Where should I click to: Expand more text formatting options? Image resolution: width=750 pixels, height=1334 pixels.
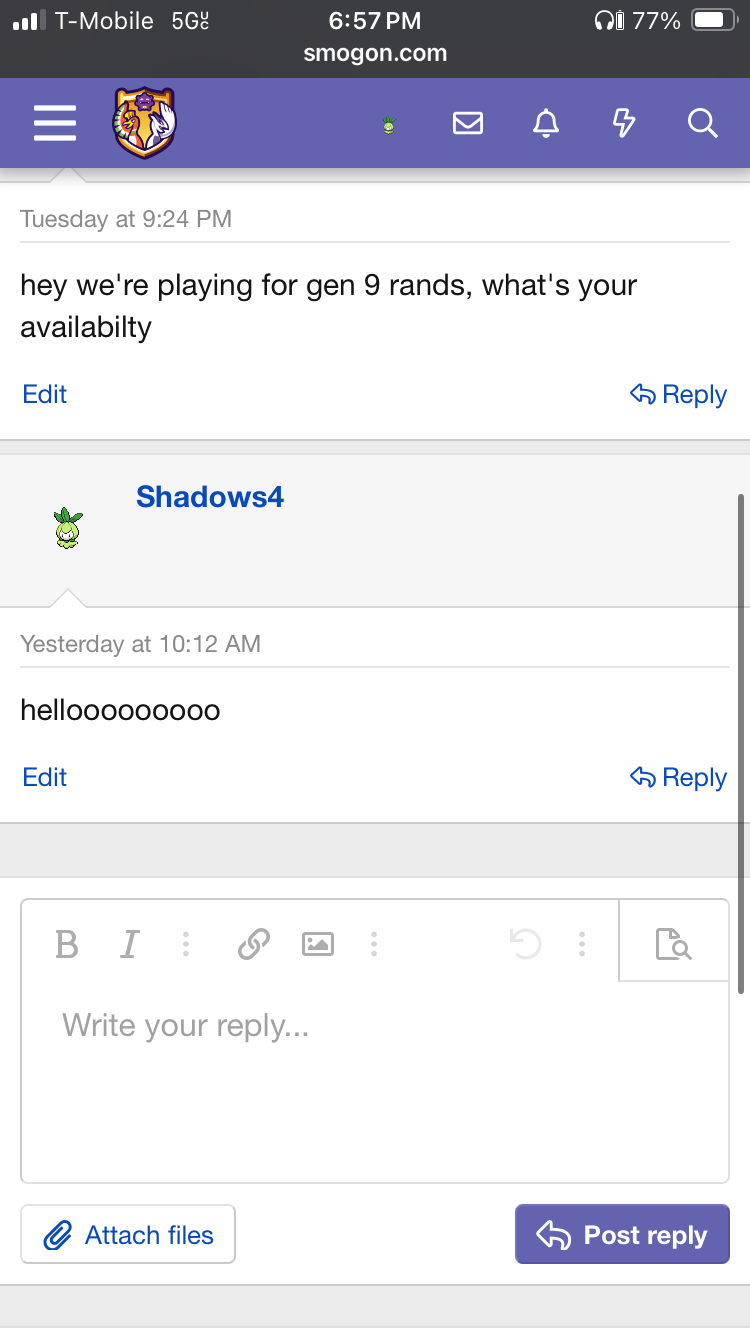pos(186,943)
